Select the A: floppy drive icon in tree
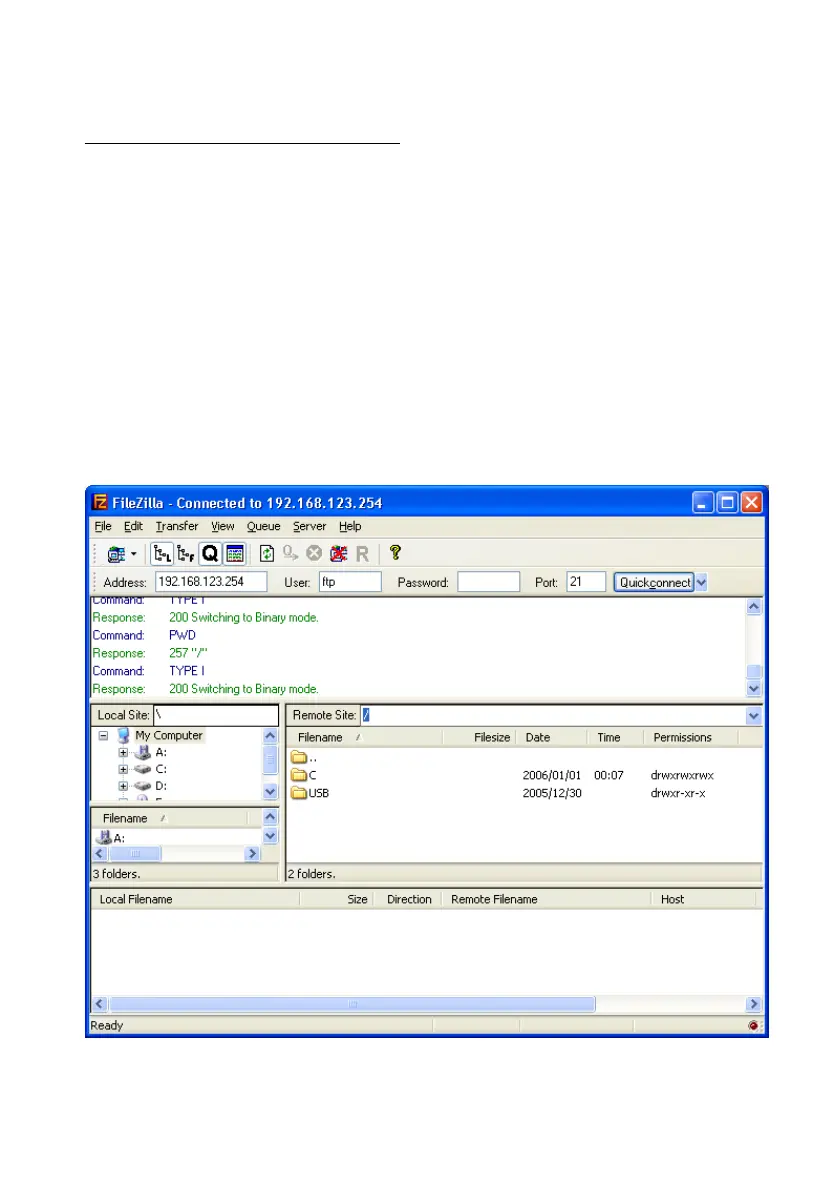 click(x=142, y=753)
